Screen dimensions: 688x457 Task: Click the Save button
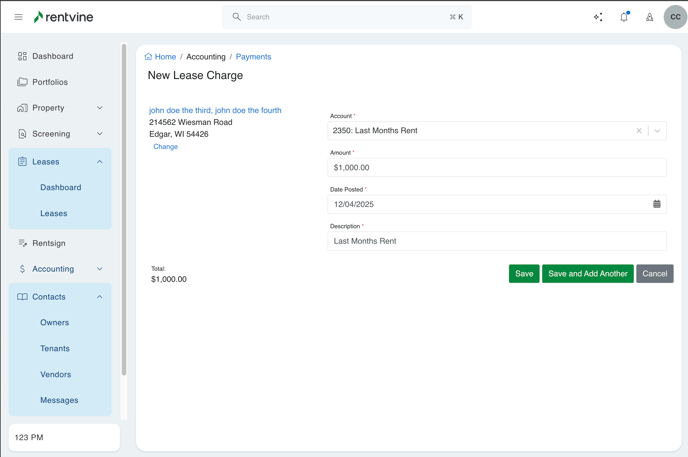524,274
